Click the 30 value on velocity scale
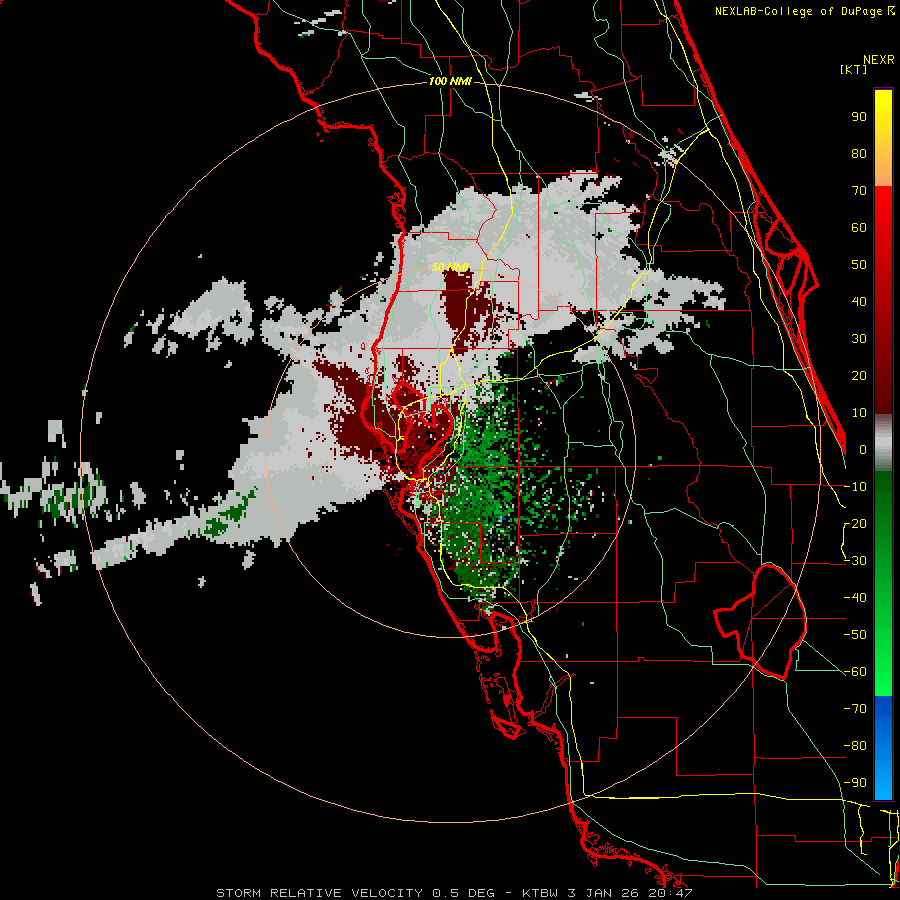The height and width of the screenshot is (900, 900). click(859, 339)
